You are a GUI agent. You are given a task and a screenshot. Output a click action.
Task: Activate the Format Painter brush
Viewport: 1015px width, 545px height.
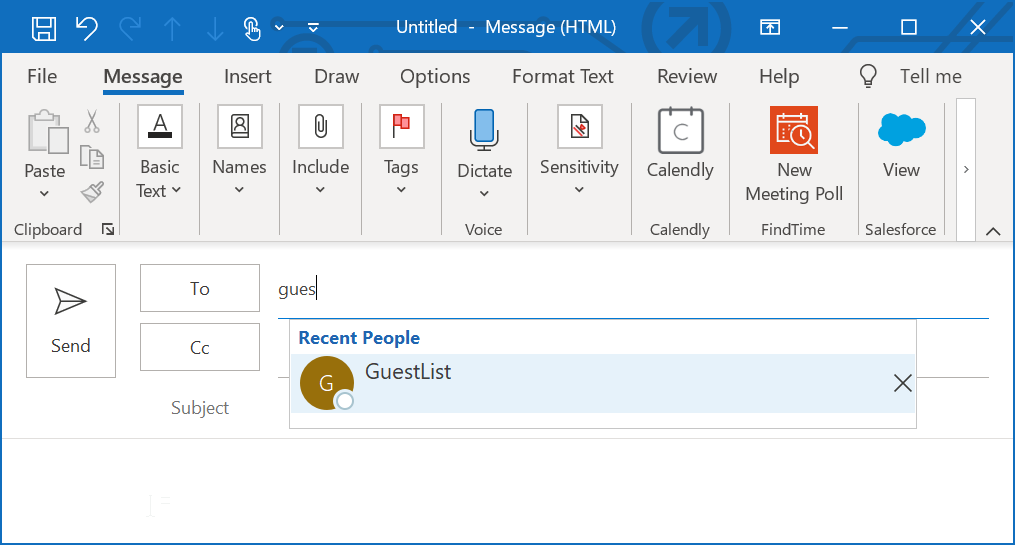click(92, 192)
